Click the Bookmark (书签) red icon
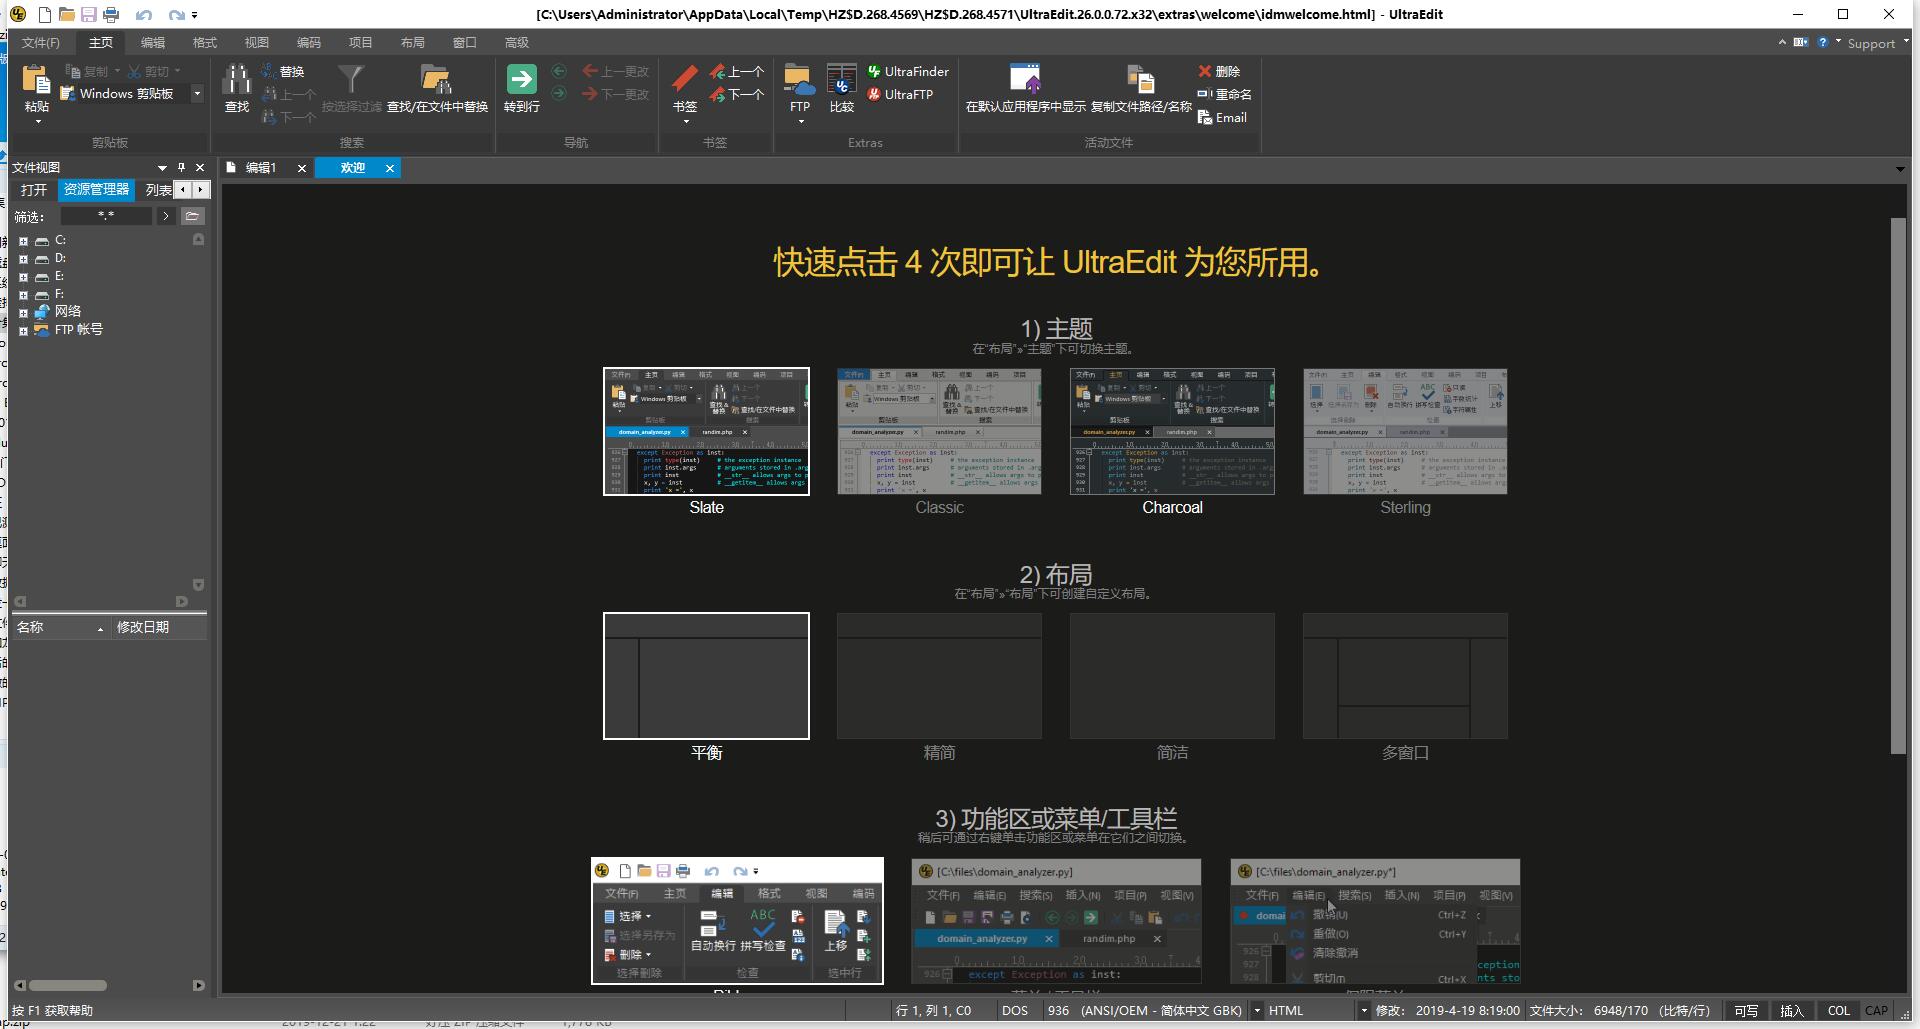The width and height of the screenshot is (1920, 1029). pyautogui.click(x=685, y=79)
